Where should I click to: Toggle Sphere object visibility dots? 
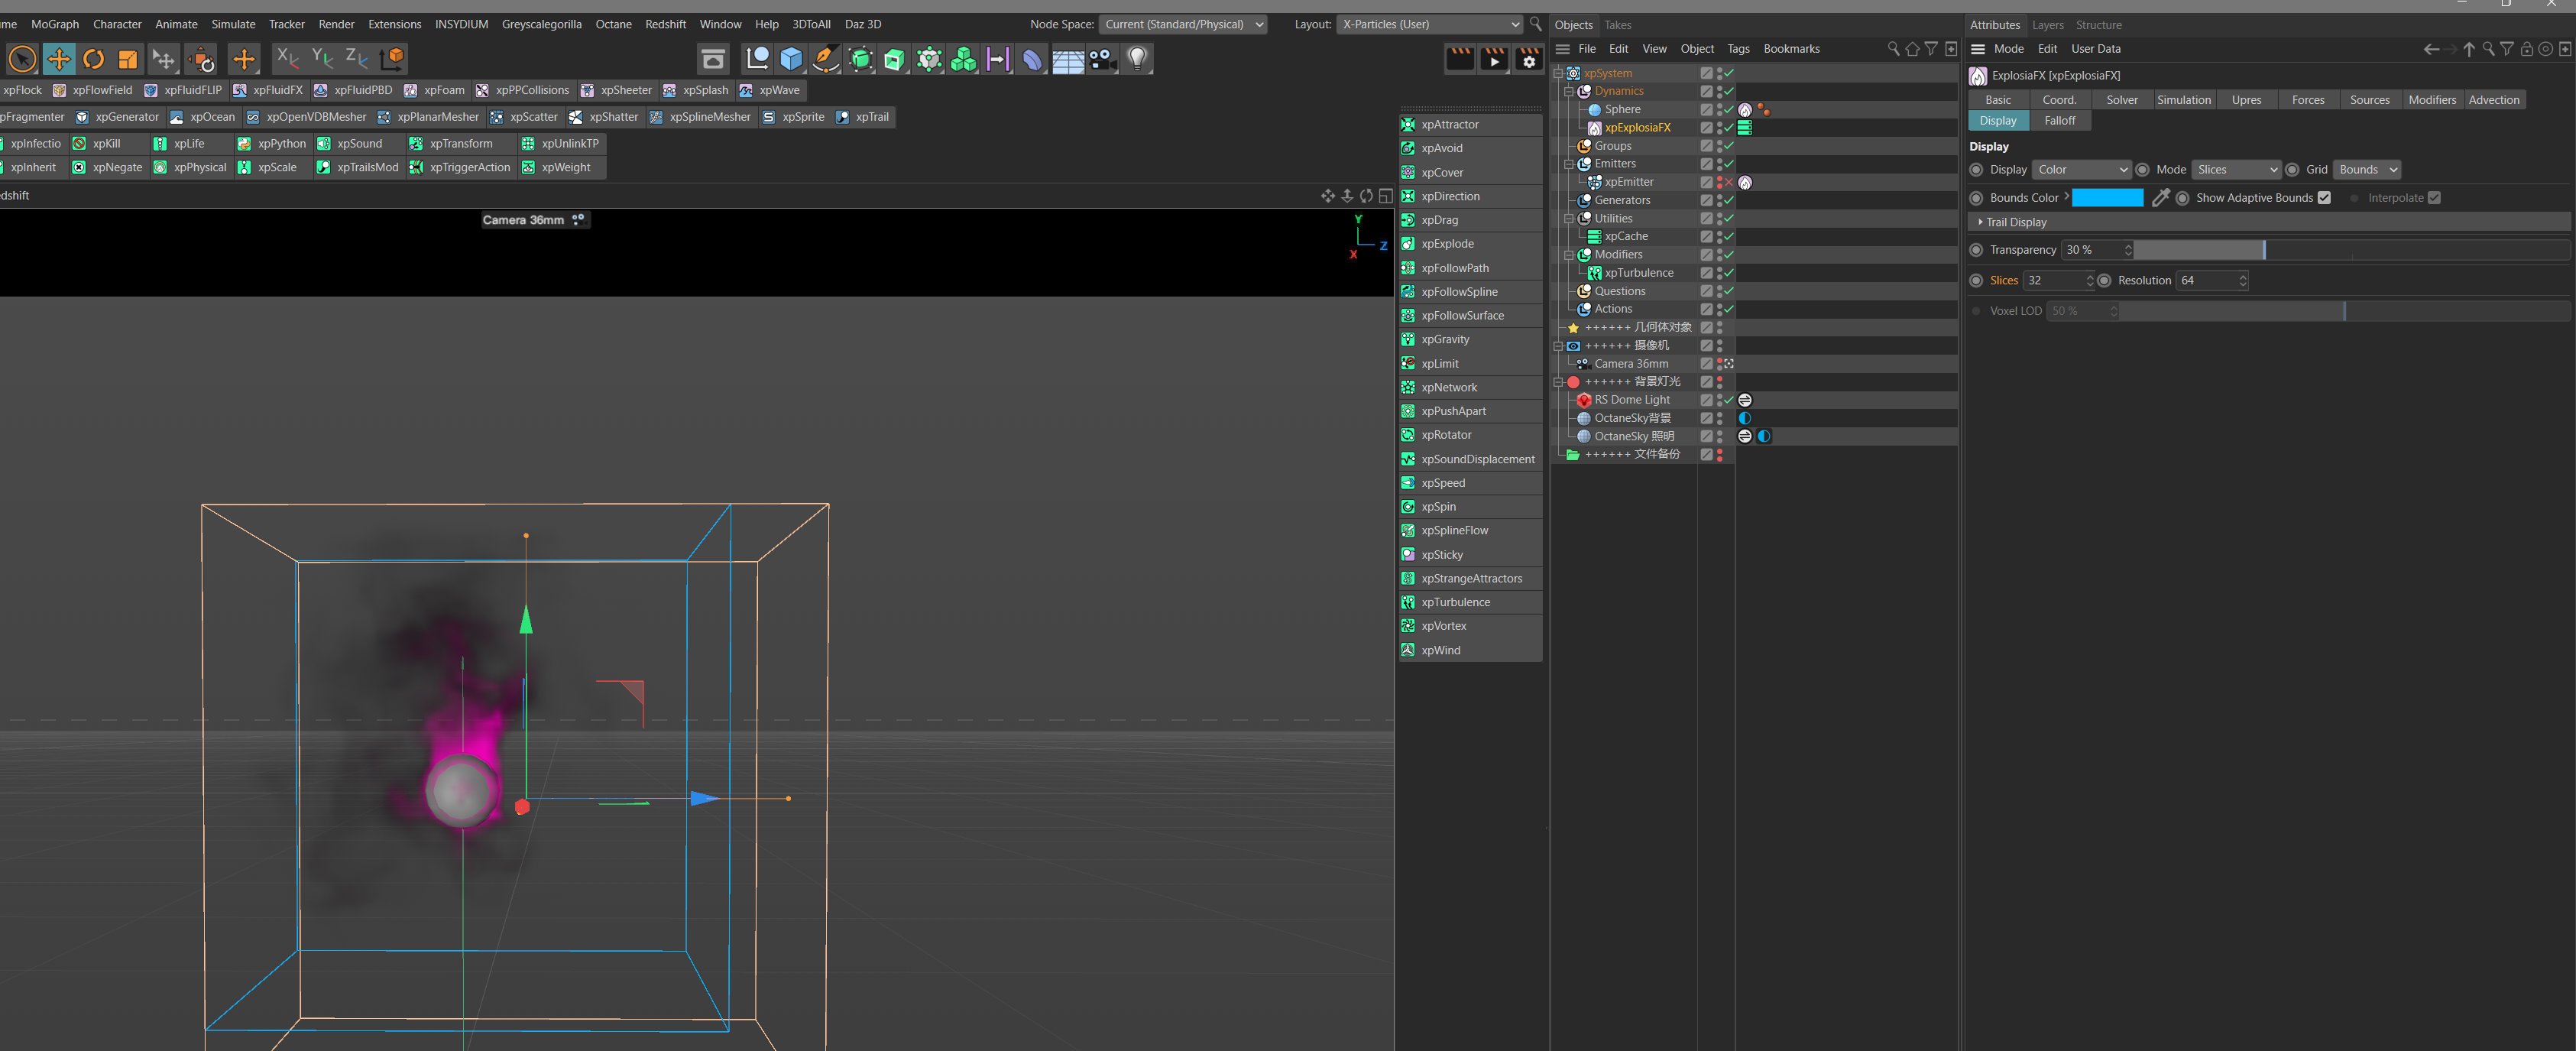point(1719,110)
